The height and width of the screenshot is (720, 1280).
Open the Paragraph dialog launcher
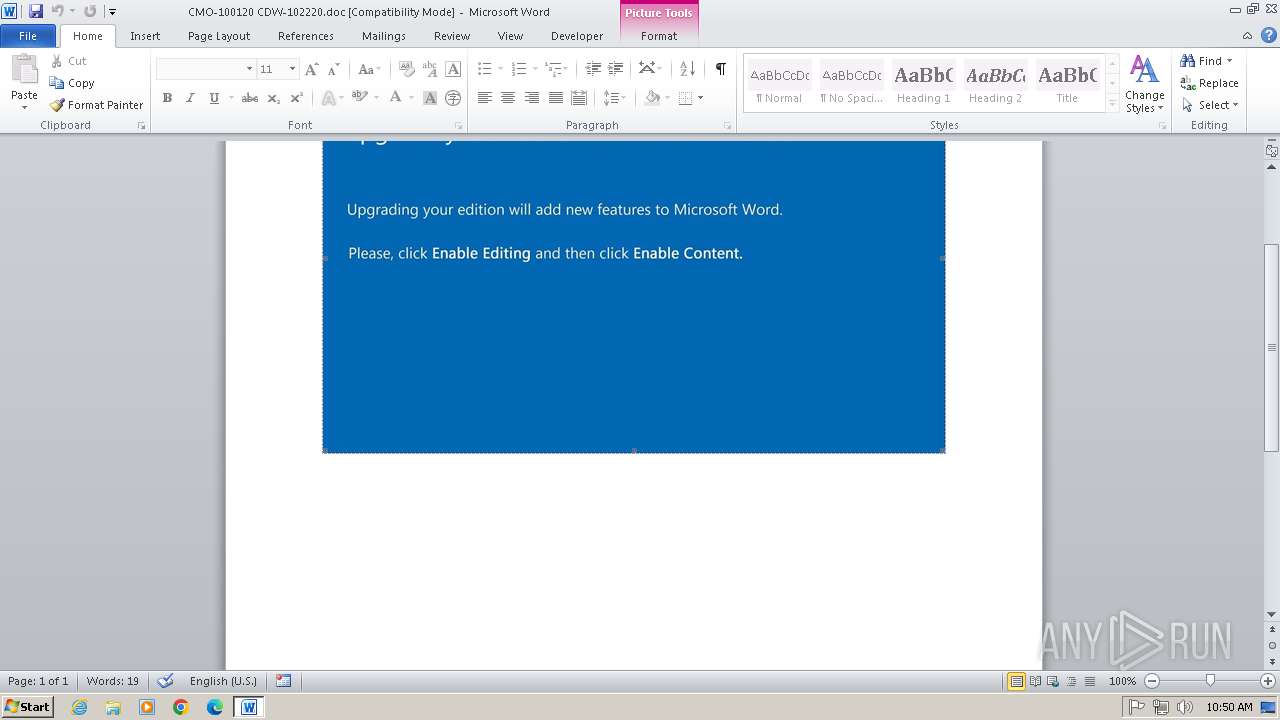tap(727, 126)
